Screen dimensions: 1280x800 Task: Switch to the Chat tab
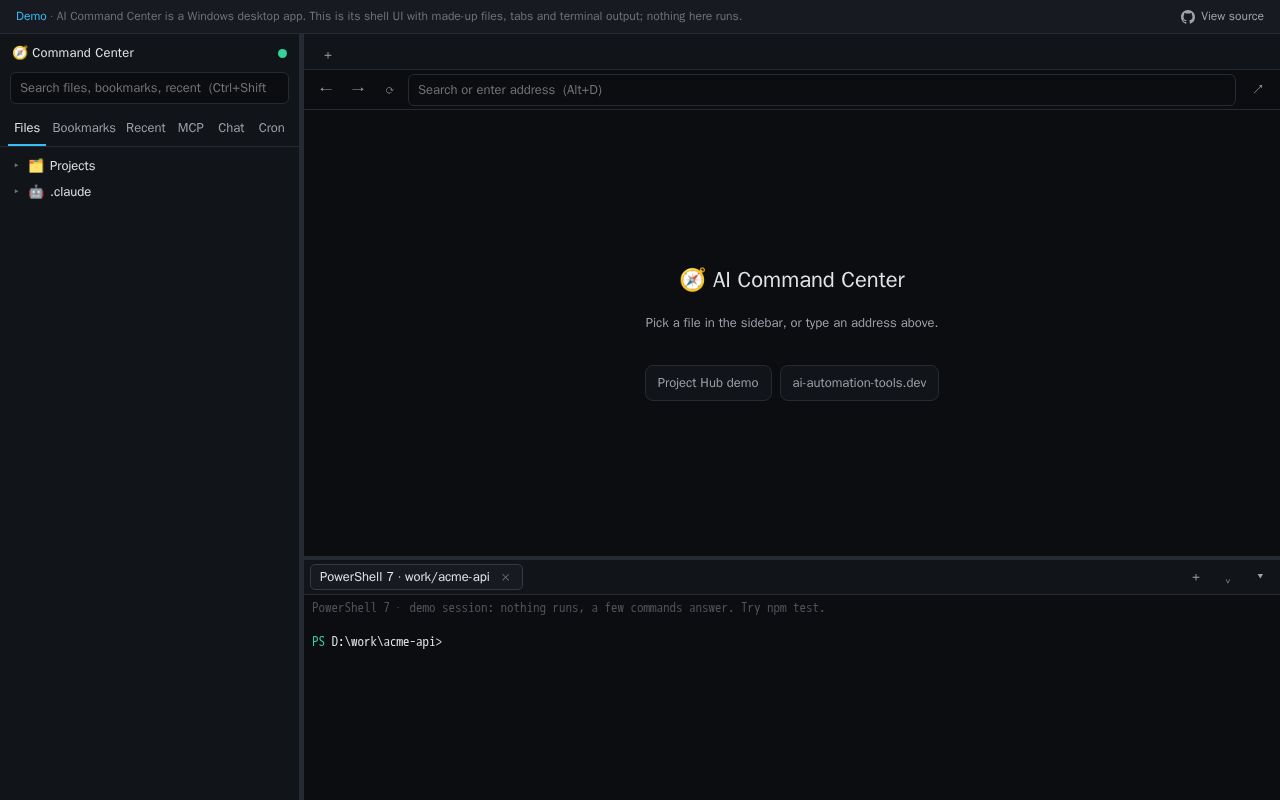231,128
